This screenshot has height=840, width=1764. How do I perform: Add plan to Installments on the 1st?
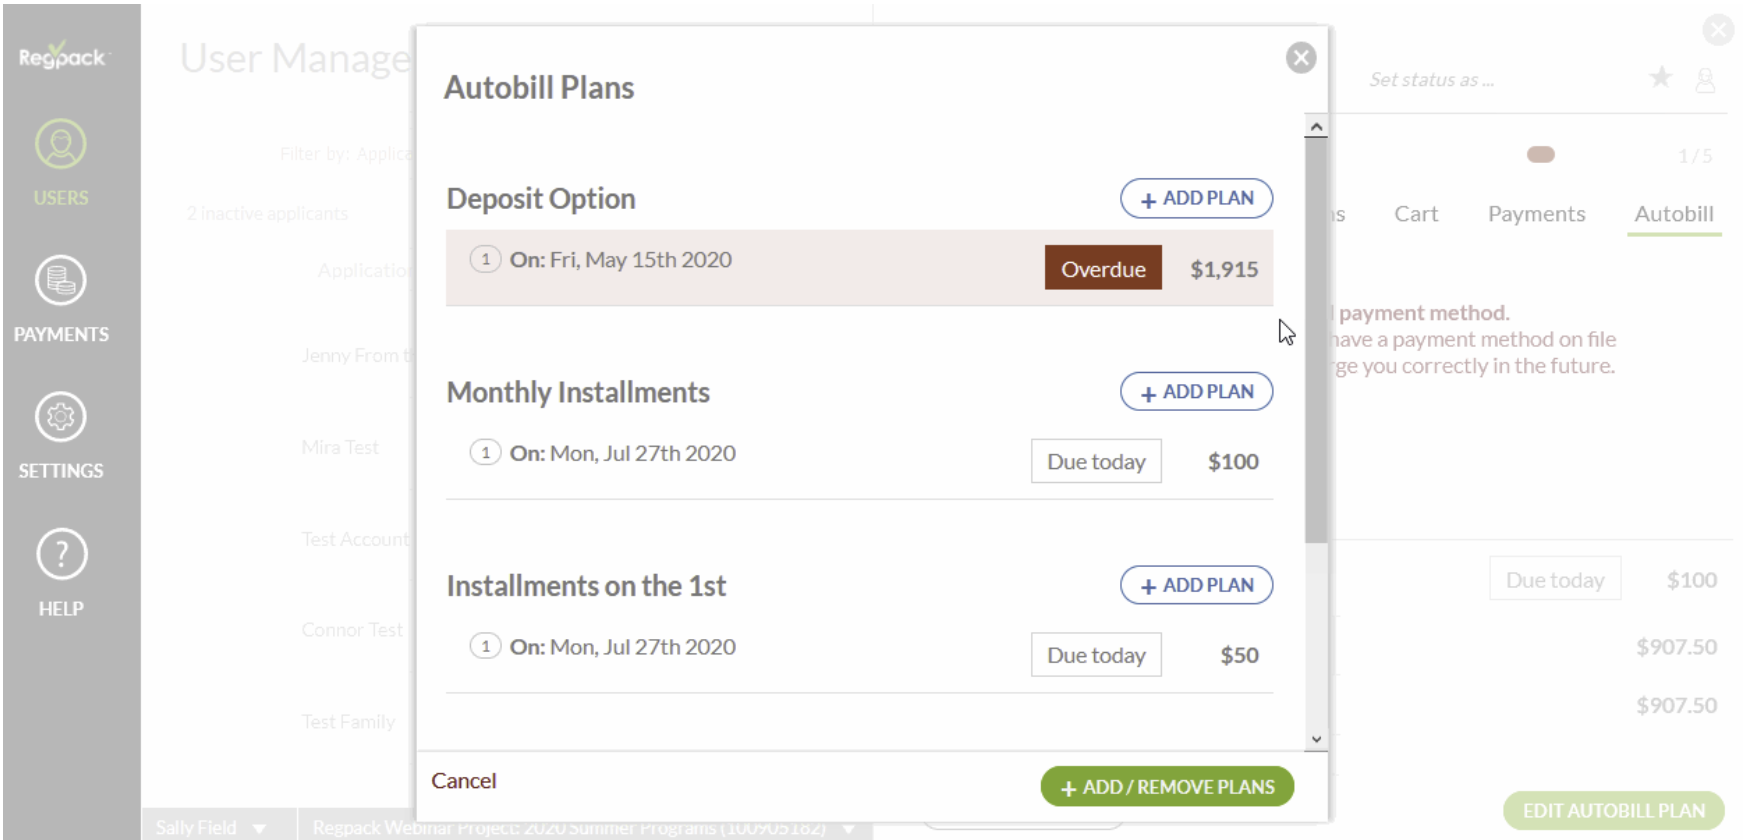1196,585
